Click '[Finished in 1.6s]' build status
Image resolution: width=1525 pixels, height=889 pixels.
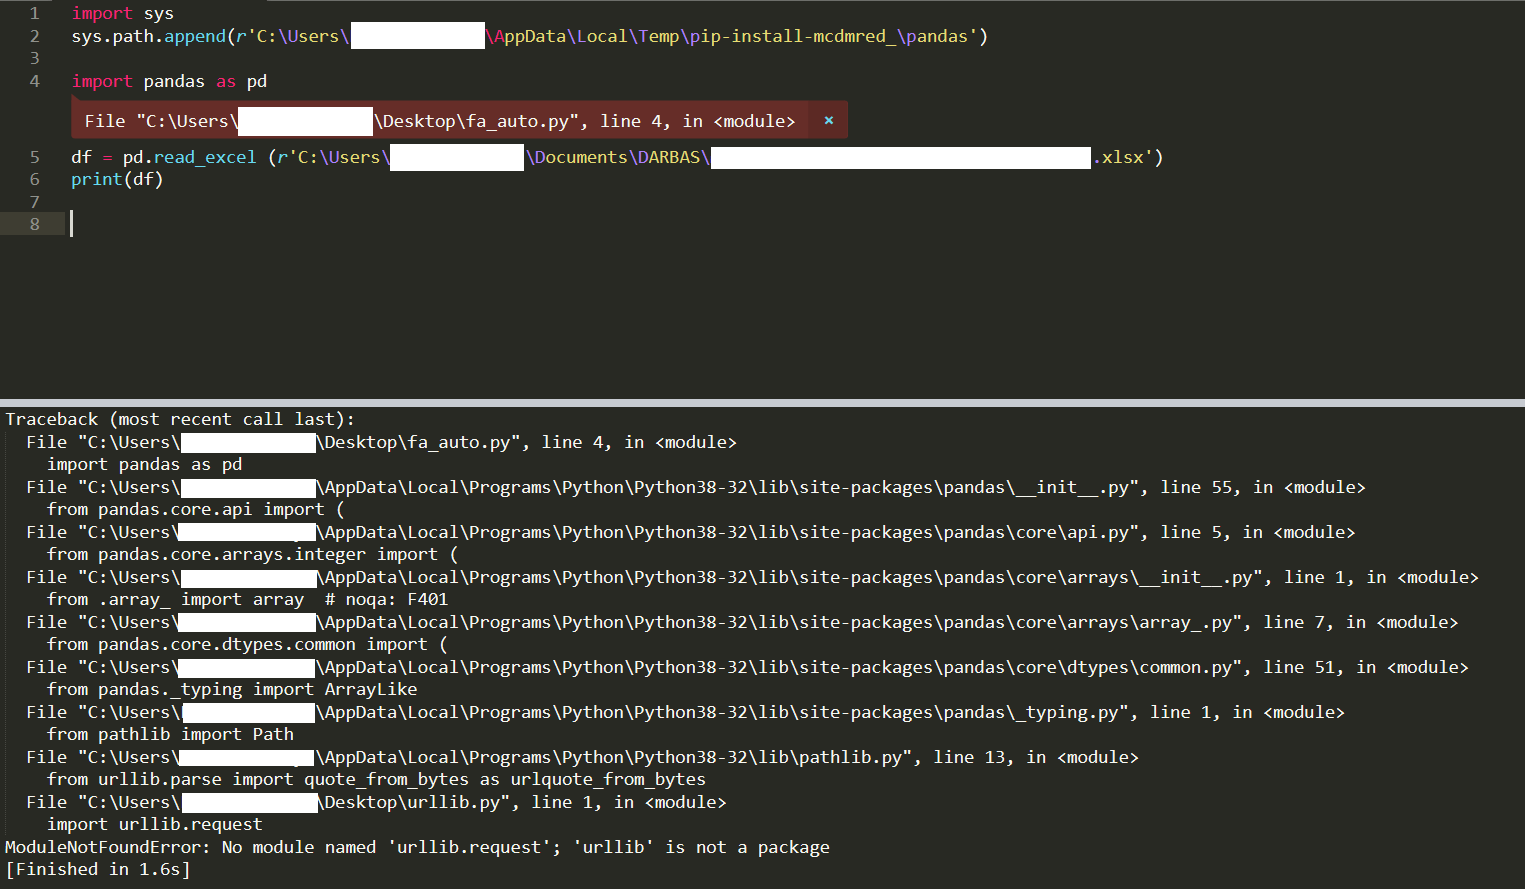[x=98, y=869]
